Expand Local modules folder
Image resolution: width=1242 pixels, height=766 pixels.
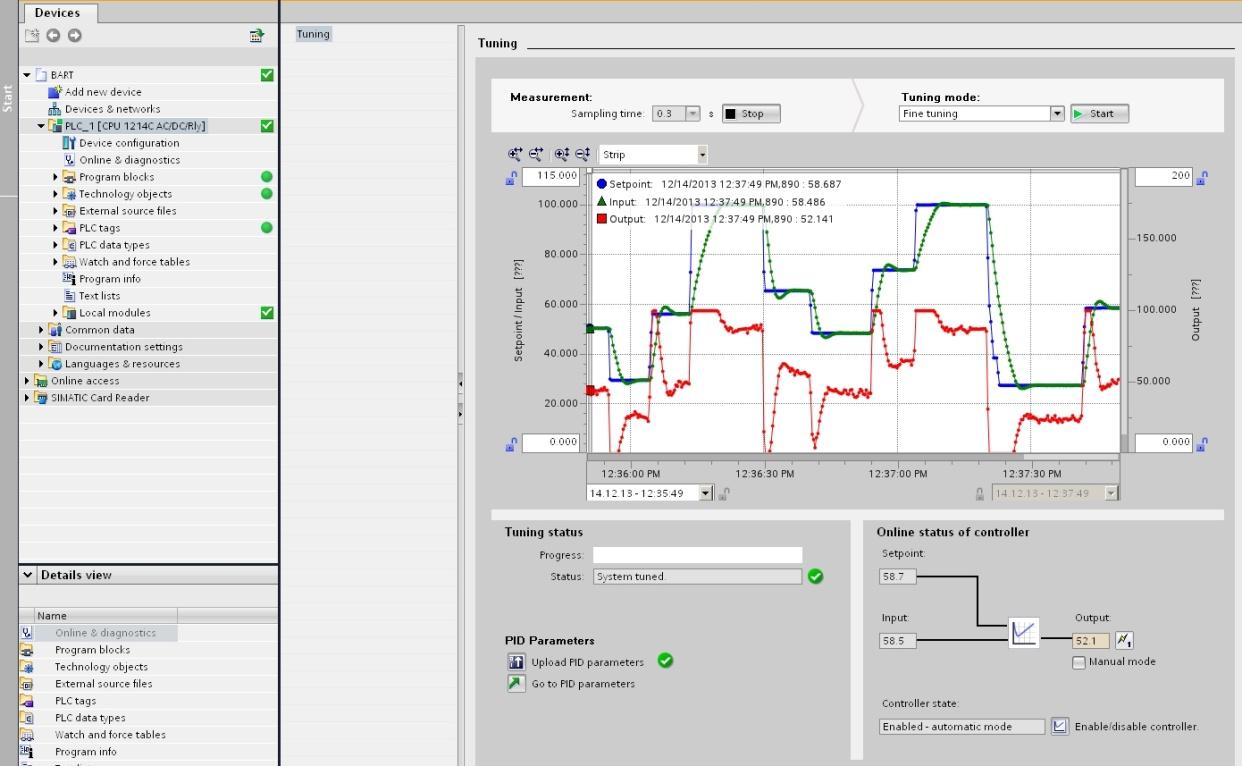pyautogui.click(x=57, y=313)
